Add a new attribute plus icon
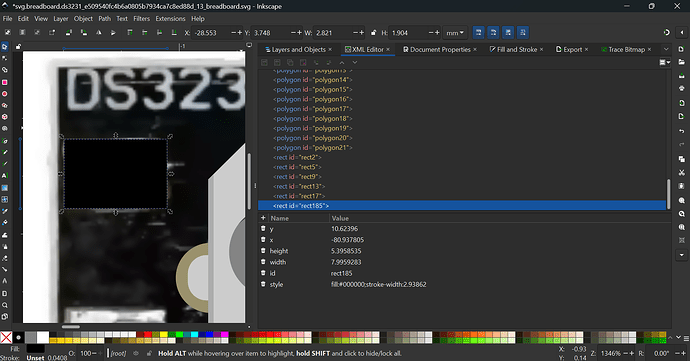Viewport: 690px width, 361px height. point(263,218)
